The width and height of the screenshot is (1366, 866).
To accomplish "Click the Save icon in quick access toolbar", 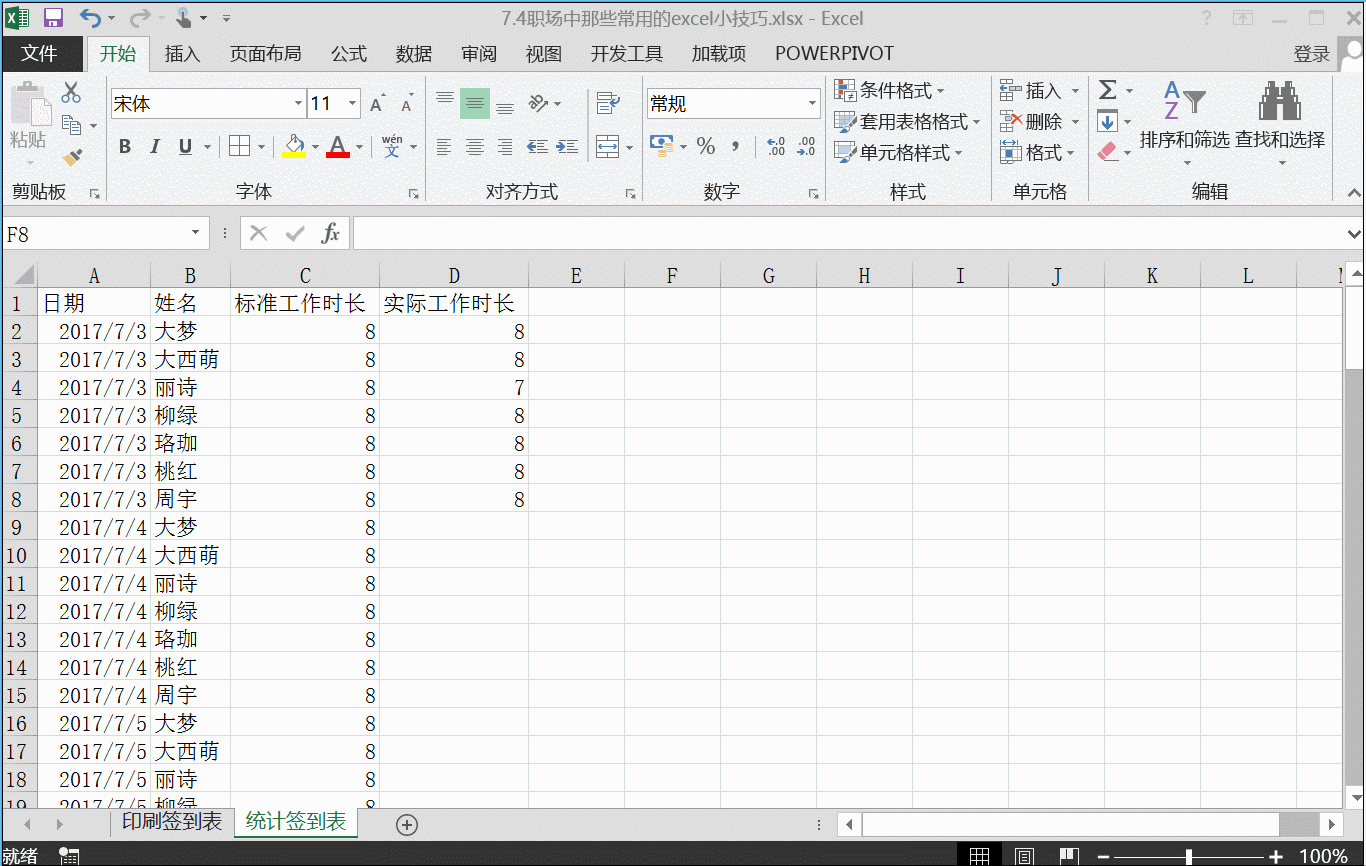I will pyautogui.click(x=53, y=18).
